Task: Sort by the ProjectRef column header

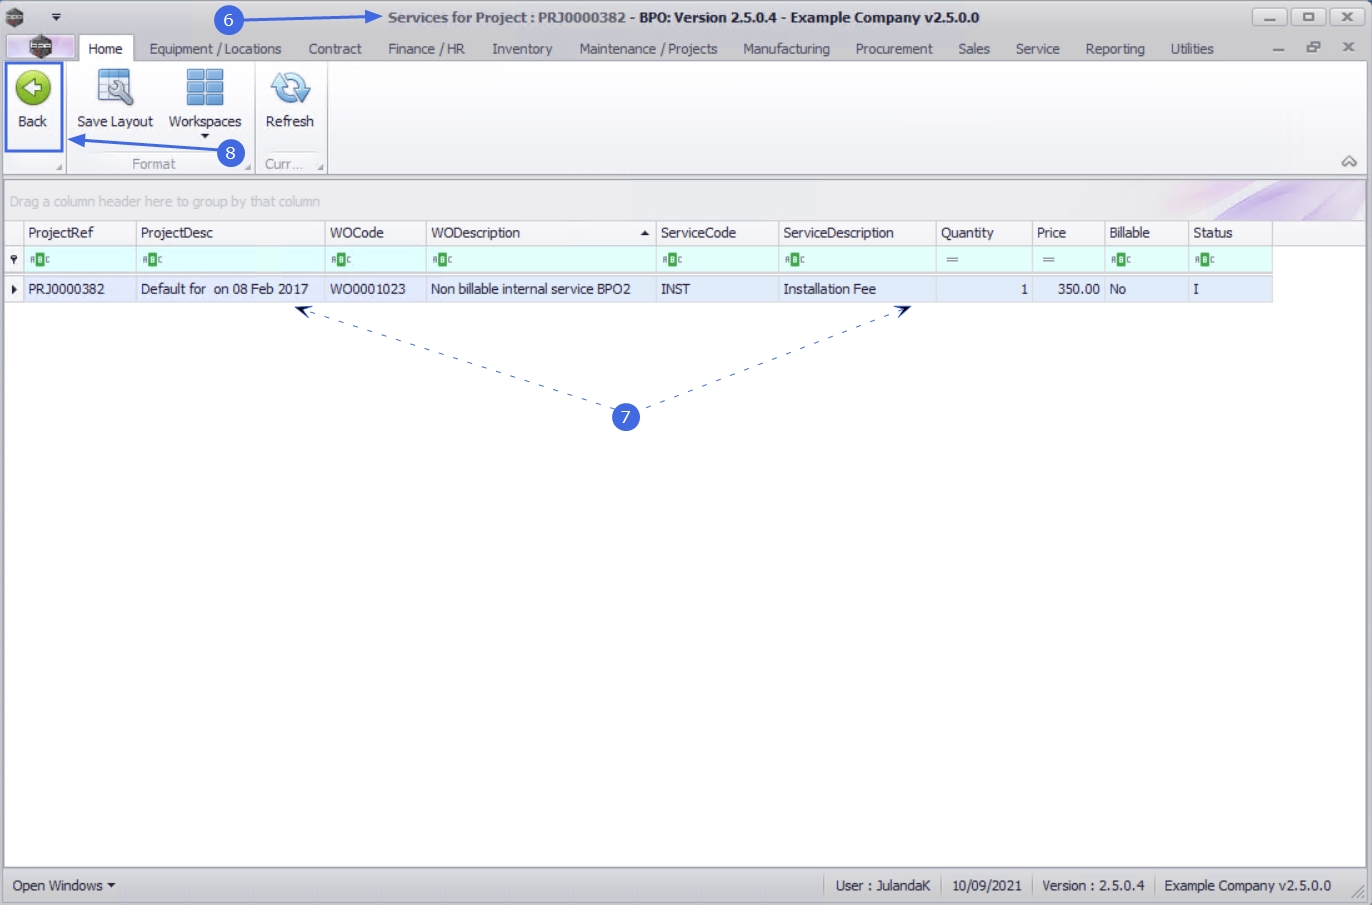Action: click(80, 233)
